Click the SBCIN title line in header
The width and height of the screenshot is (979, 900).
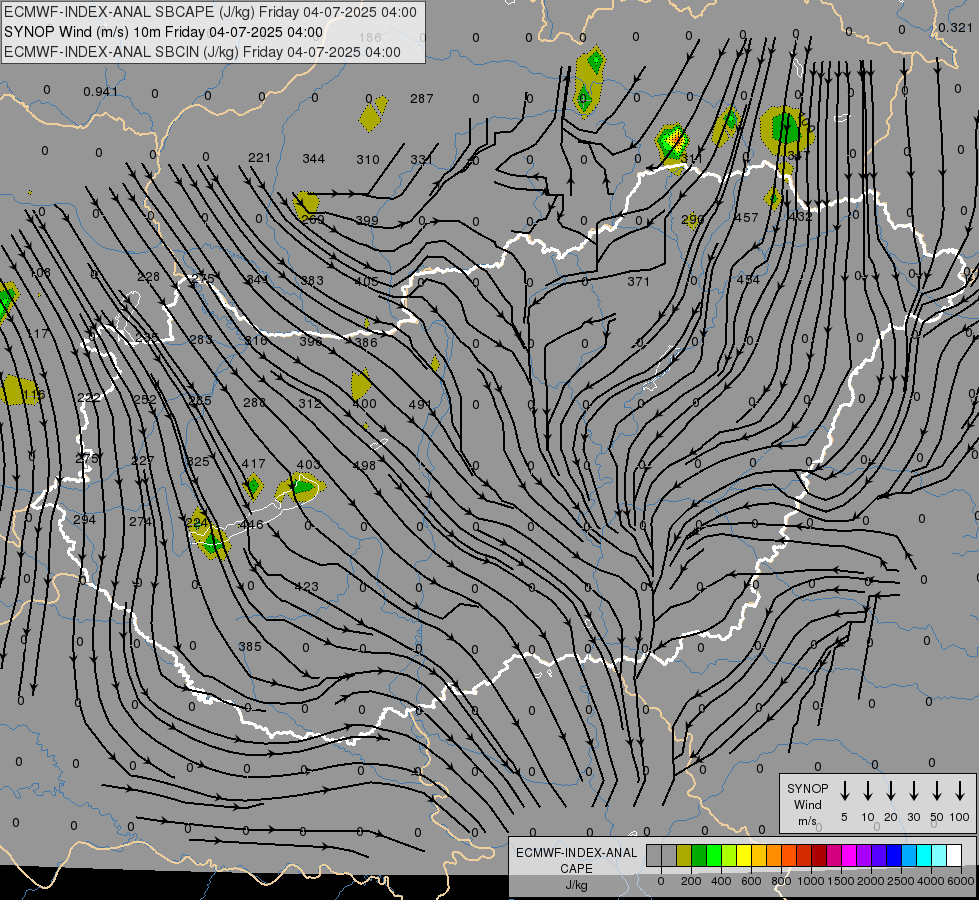coord(202,52)
